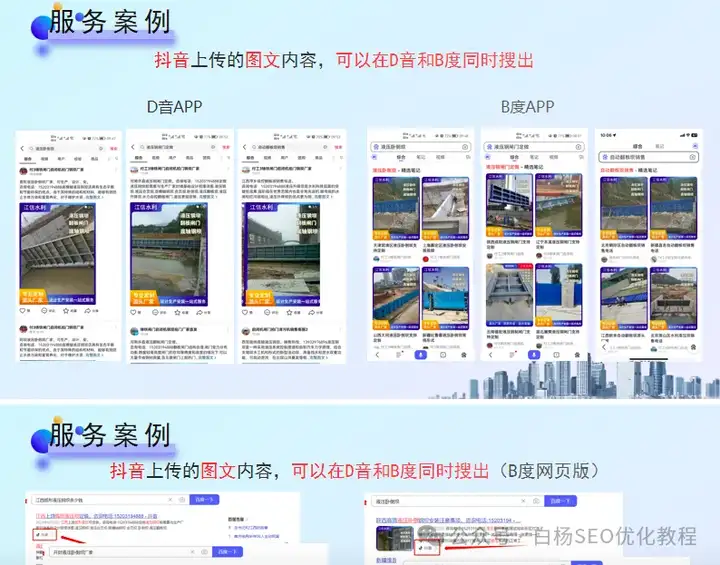Click 精选笔记 heading in Baidu 自动翻板坝销售 screen
The image size is (720, 565).
pyautogui.click(x=647, y=170)
